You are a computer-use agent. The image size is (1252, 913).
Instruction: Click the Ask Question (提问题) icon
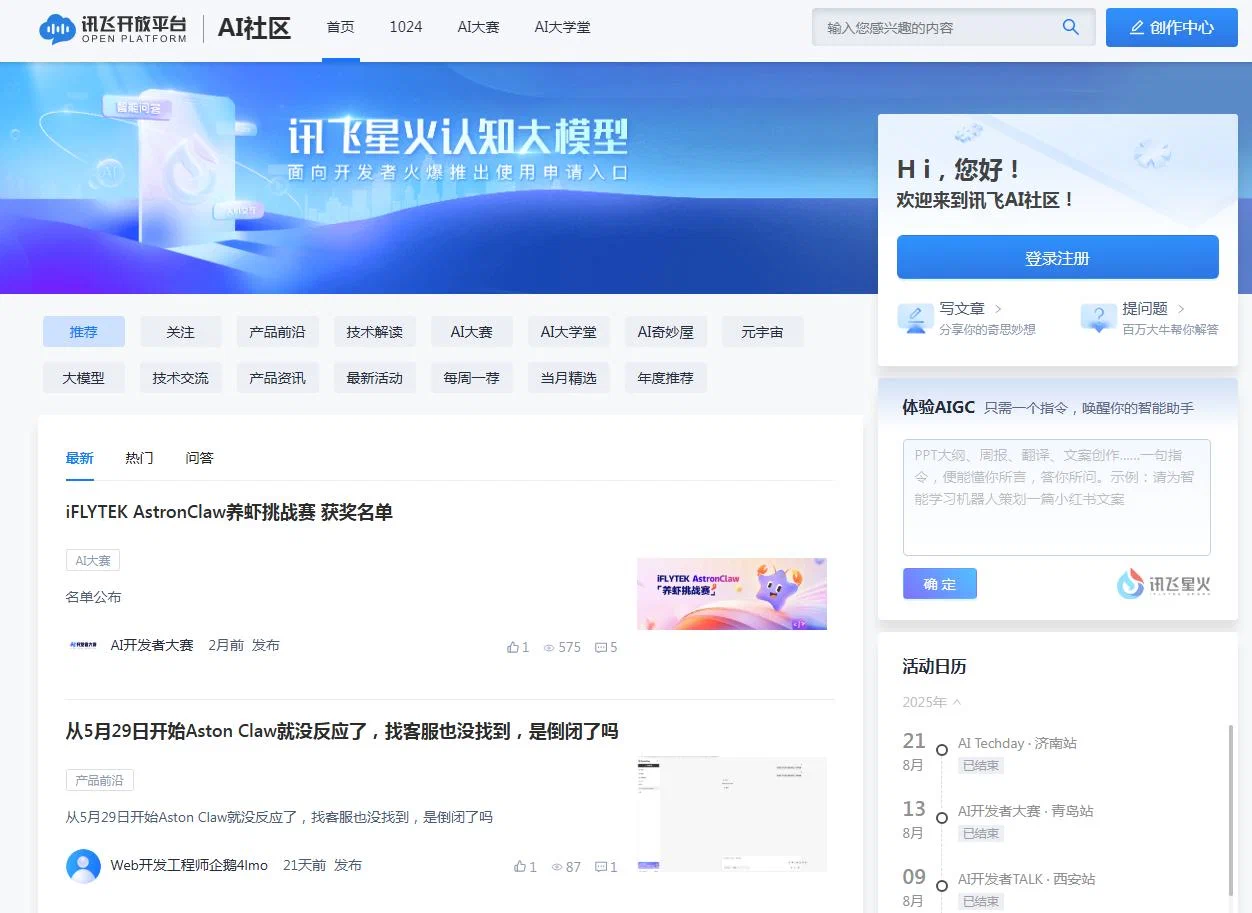click(x=1098, y=319)
